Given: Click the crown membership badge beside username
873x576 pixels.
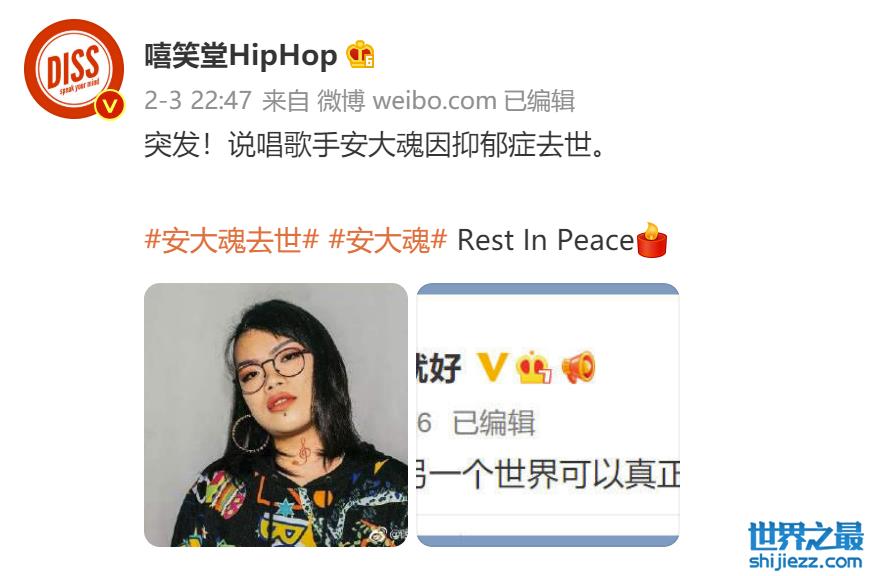Looking at the screenshot, I should pyautogui.click(x=360, y=55).
